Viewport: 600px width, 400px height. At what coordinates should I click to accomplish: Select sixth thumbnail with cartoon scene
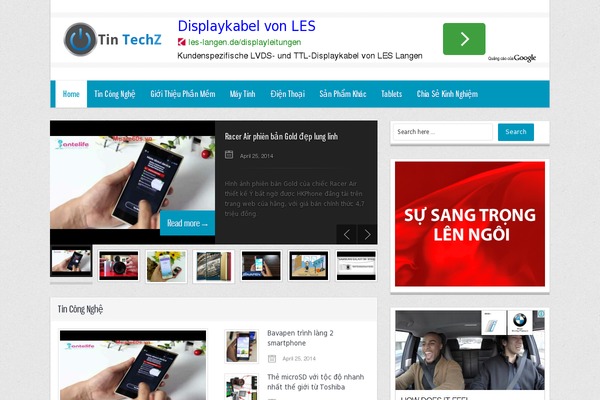(x=308, y=266)
